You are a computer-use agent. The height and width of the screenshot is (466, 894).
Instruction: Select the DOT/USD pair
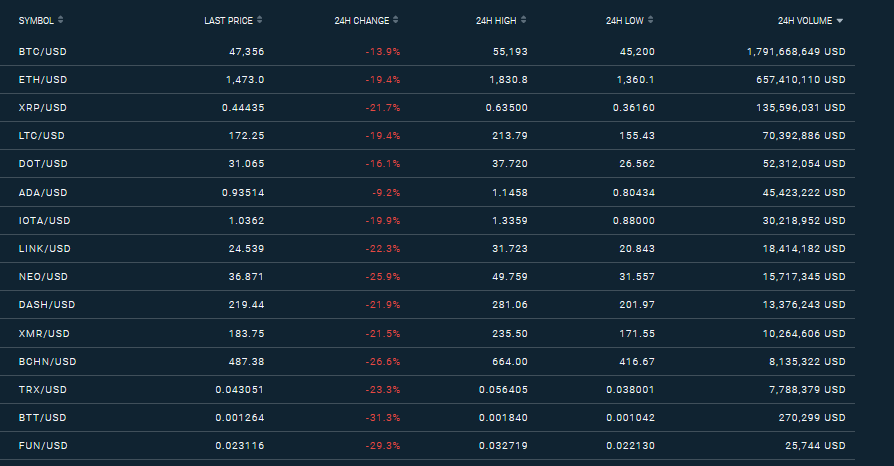point(43,163)
